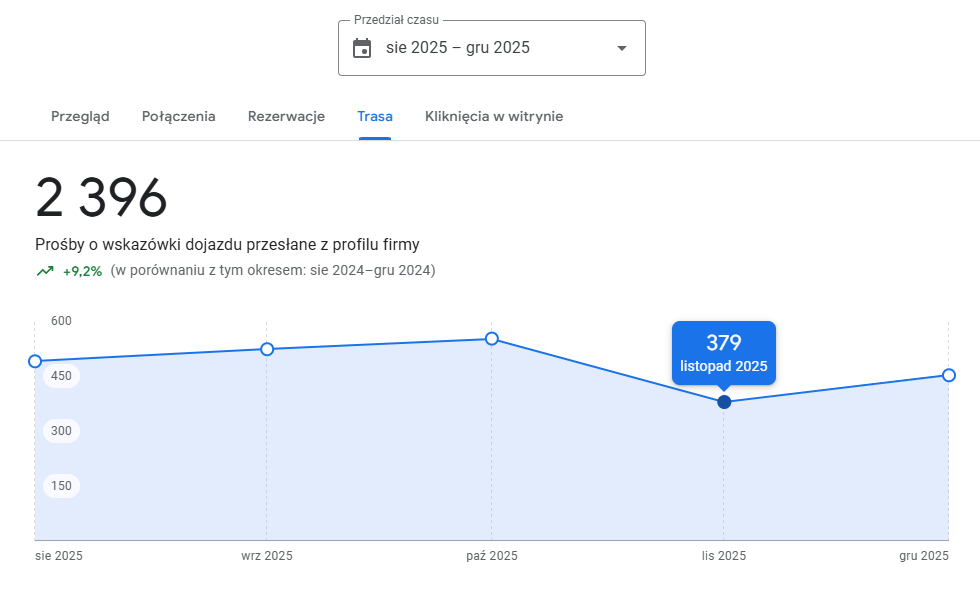Click the green upward trend arrow icon

point(44,270)
